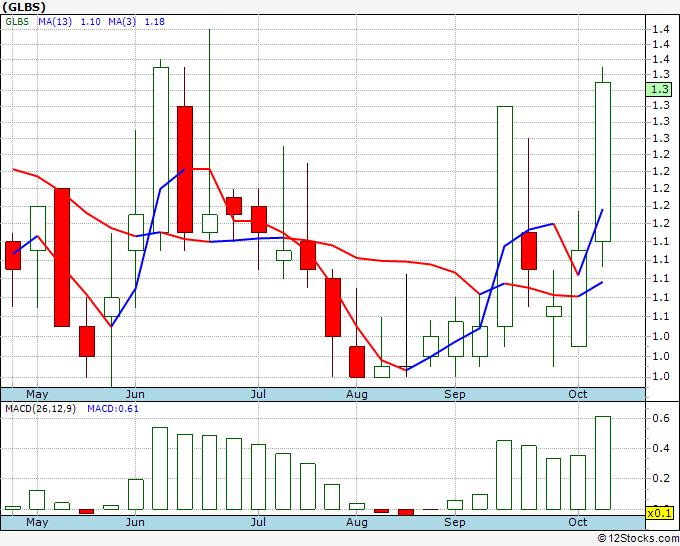Click the tall white candle in mid-September
Viewport: 680px width, 546px height.
[x=504, y=216]
